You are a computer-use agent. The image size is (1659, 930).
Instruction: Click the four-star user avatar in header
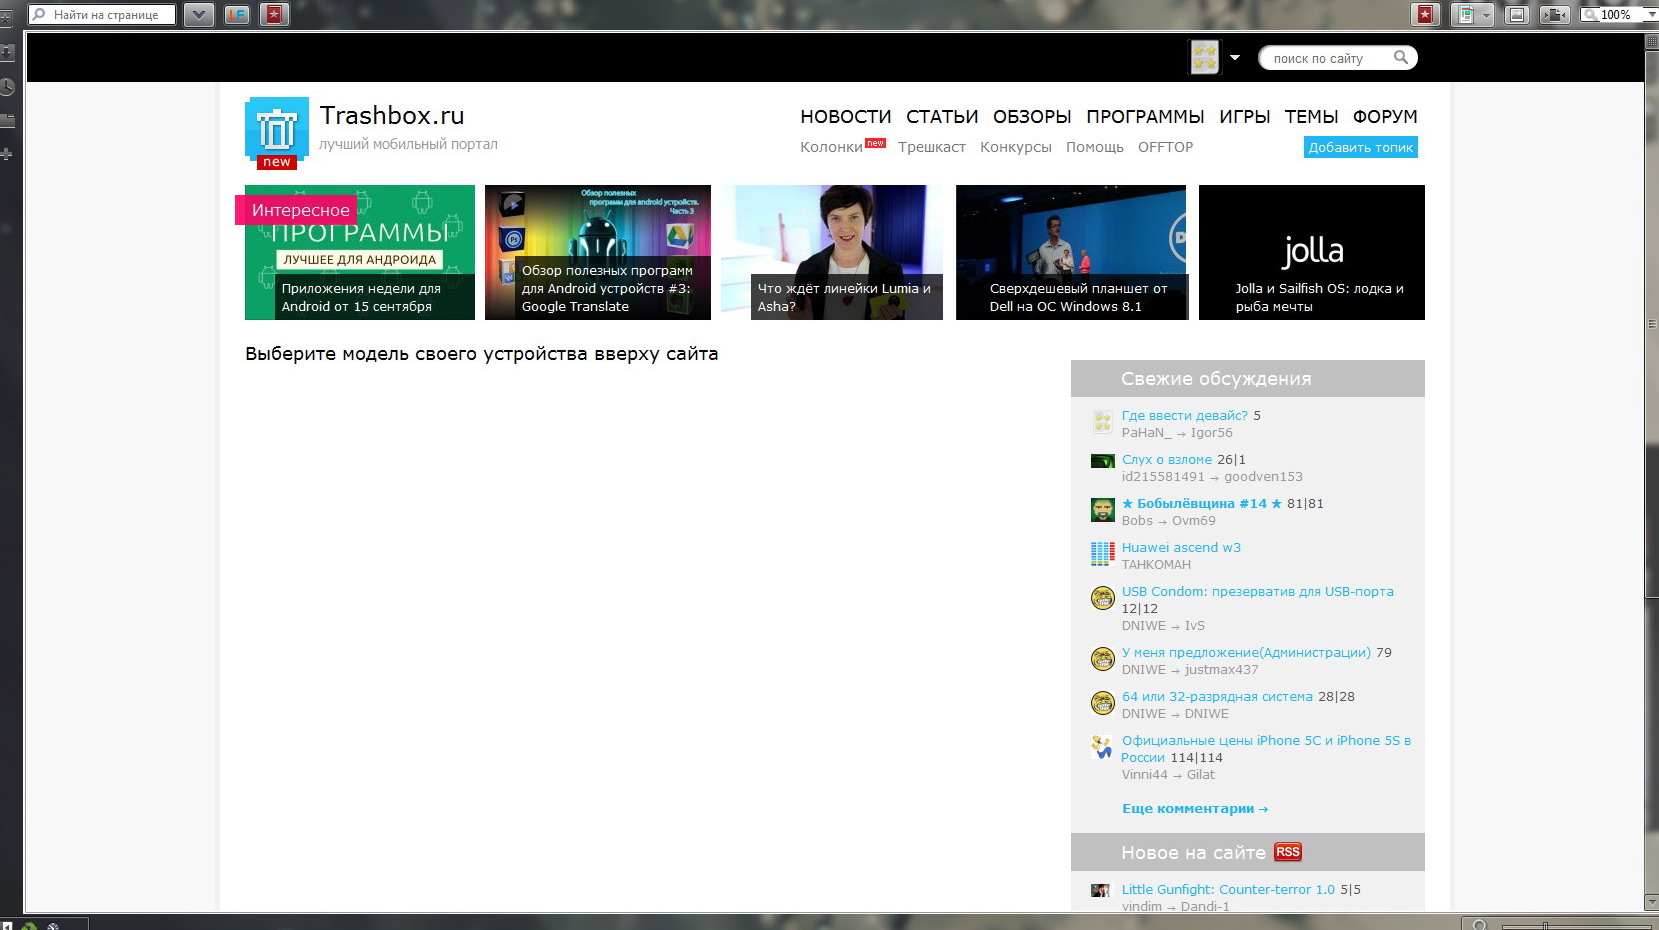click(x=1204, y=57)
